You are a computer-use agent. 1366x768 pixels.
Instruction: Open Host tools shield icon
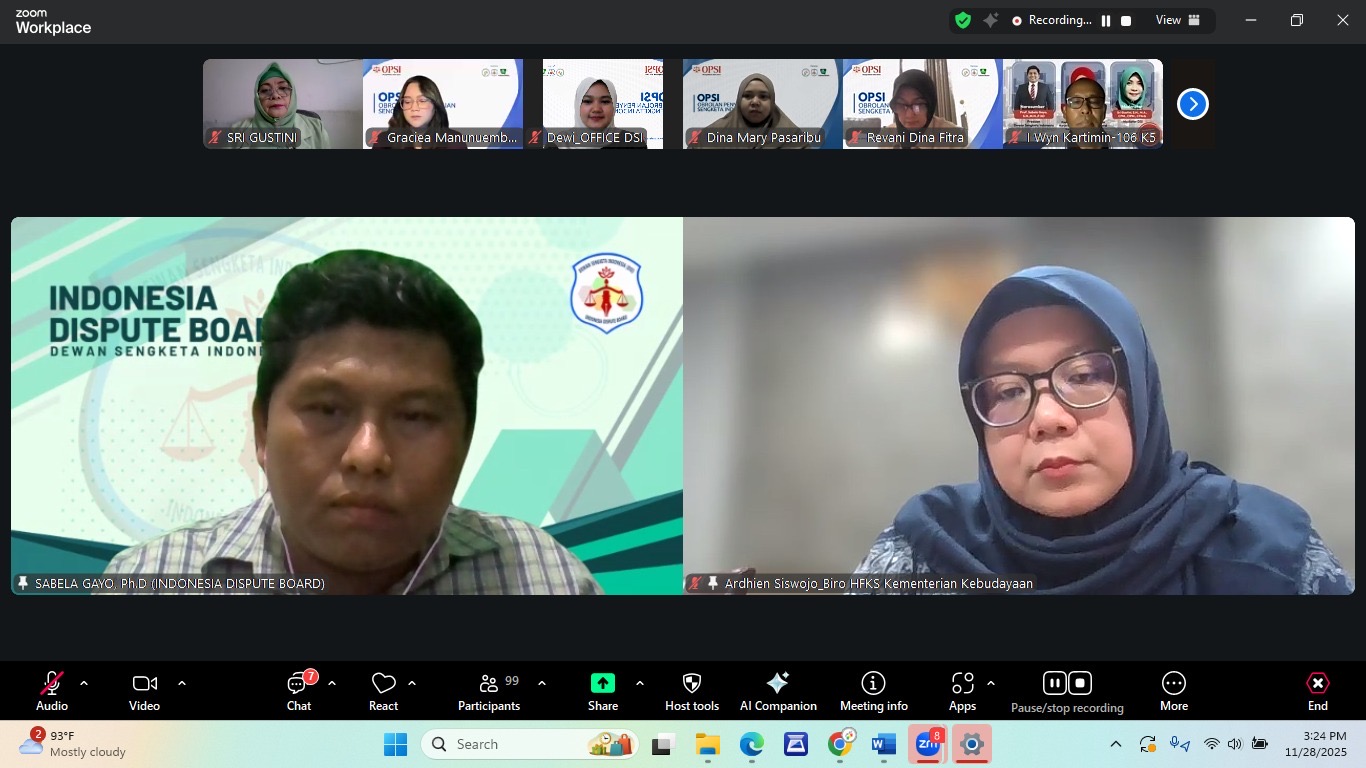(691, 691)
